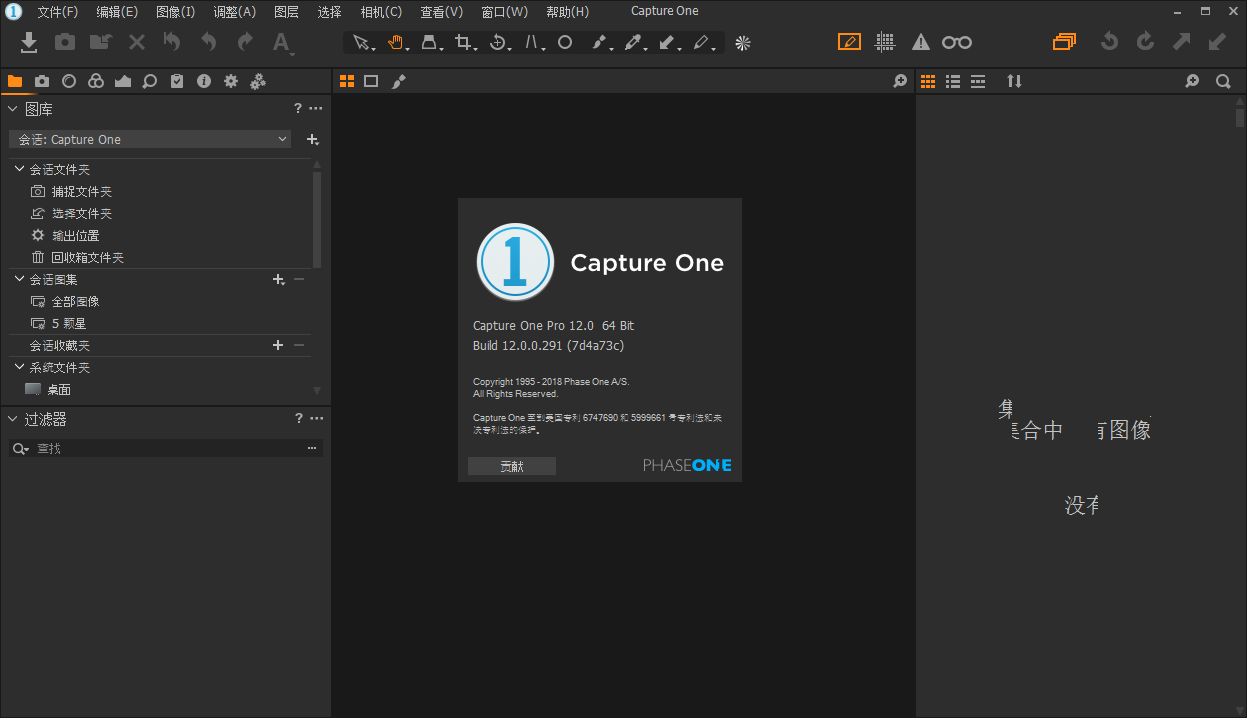Toggle the orange edit all selected variants icon

click(x=1064, y=42)
